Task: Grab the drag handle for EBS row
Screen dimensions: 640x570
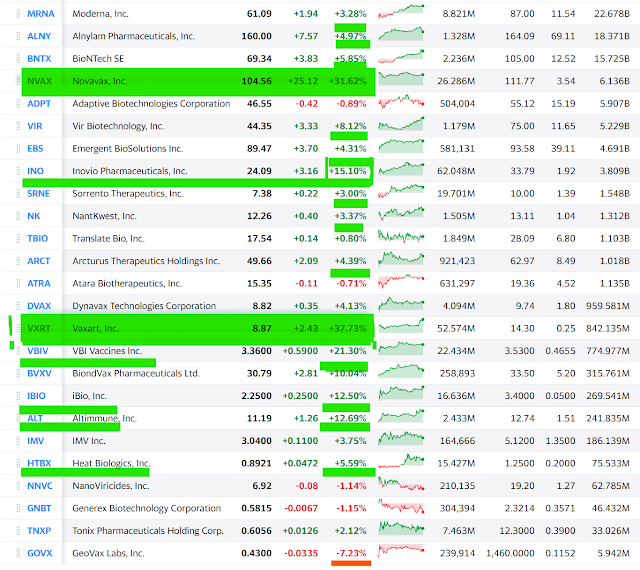Action: 18,149
